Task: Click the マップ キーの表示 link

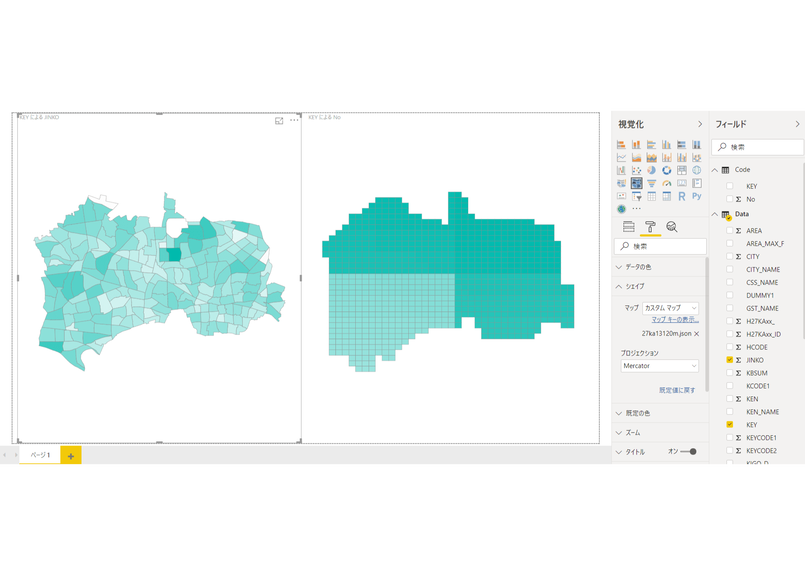Action: [x=675, y=320]
